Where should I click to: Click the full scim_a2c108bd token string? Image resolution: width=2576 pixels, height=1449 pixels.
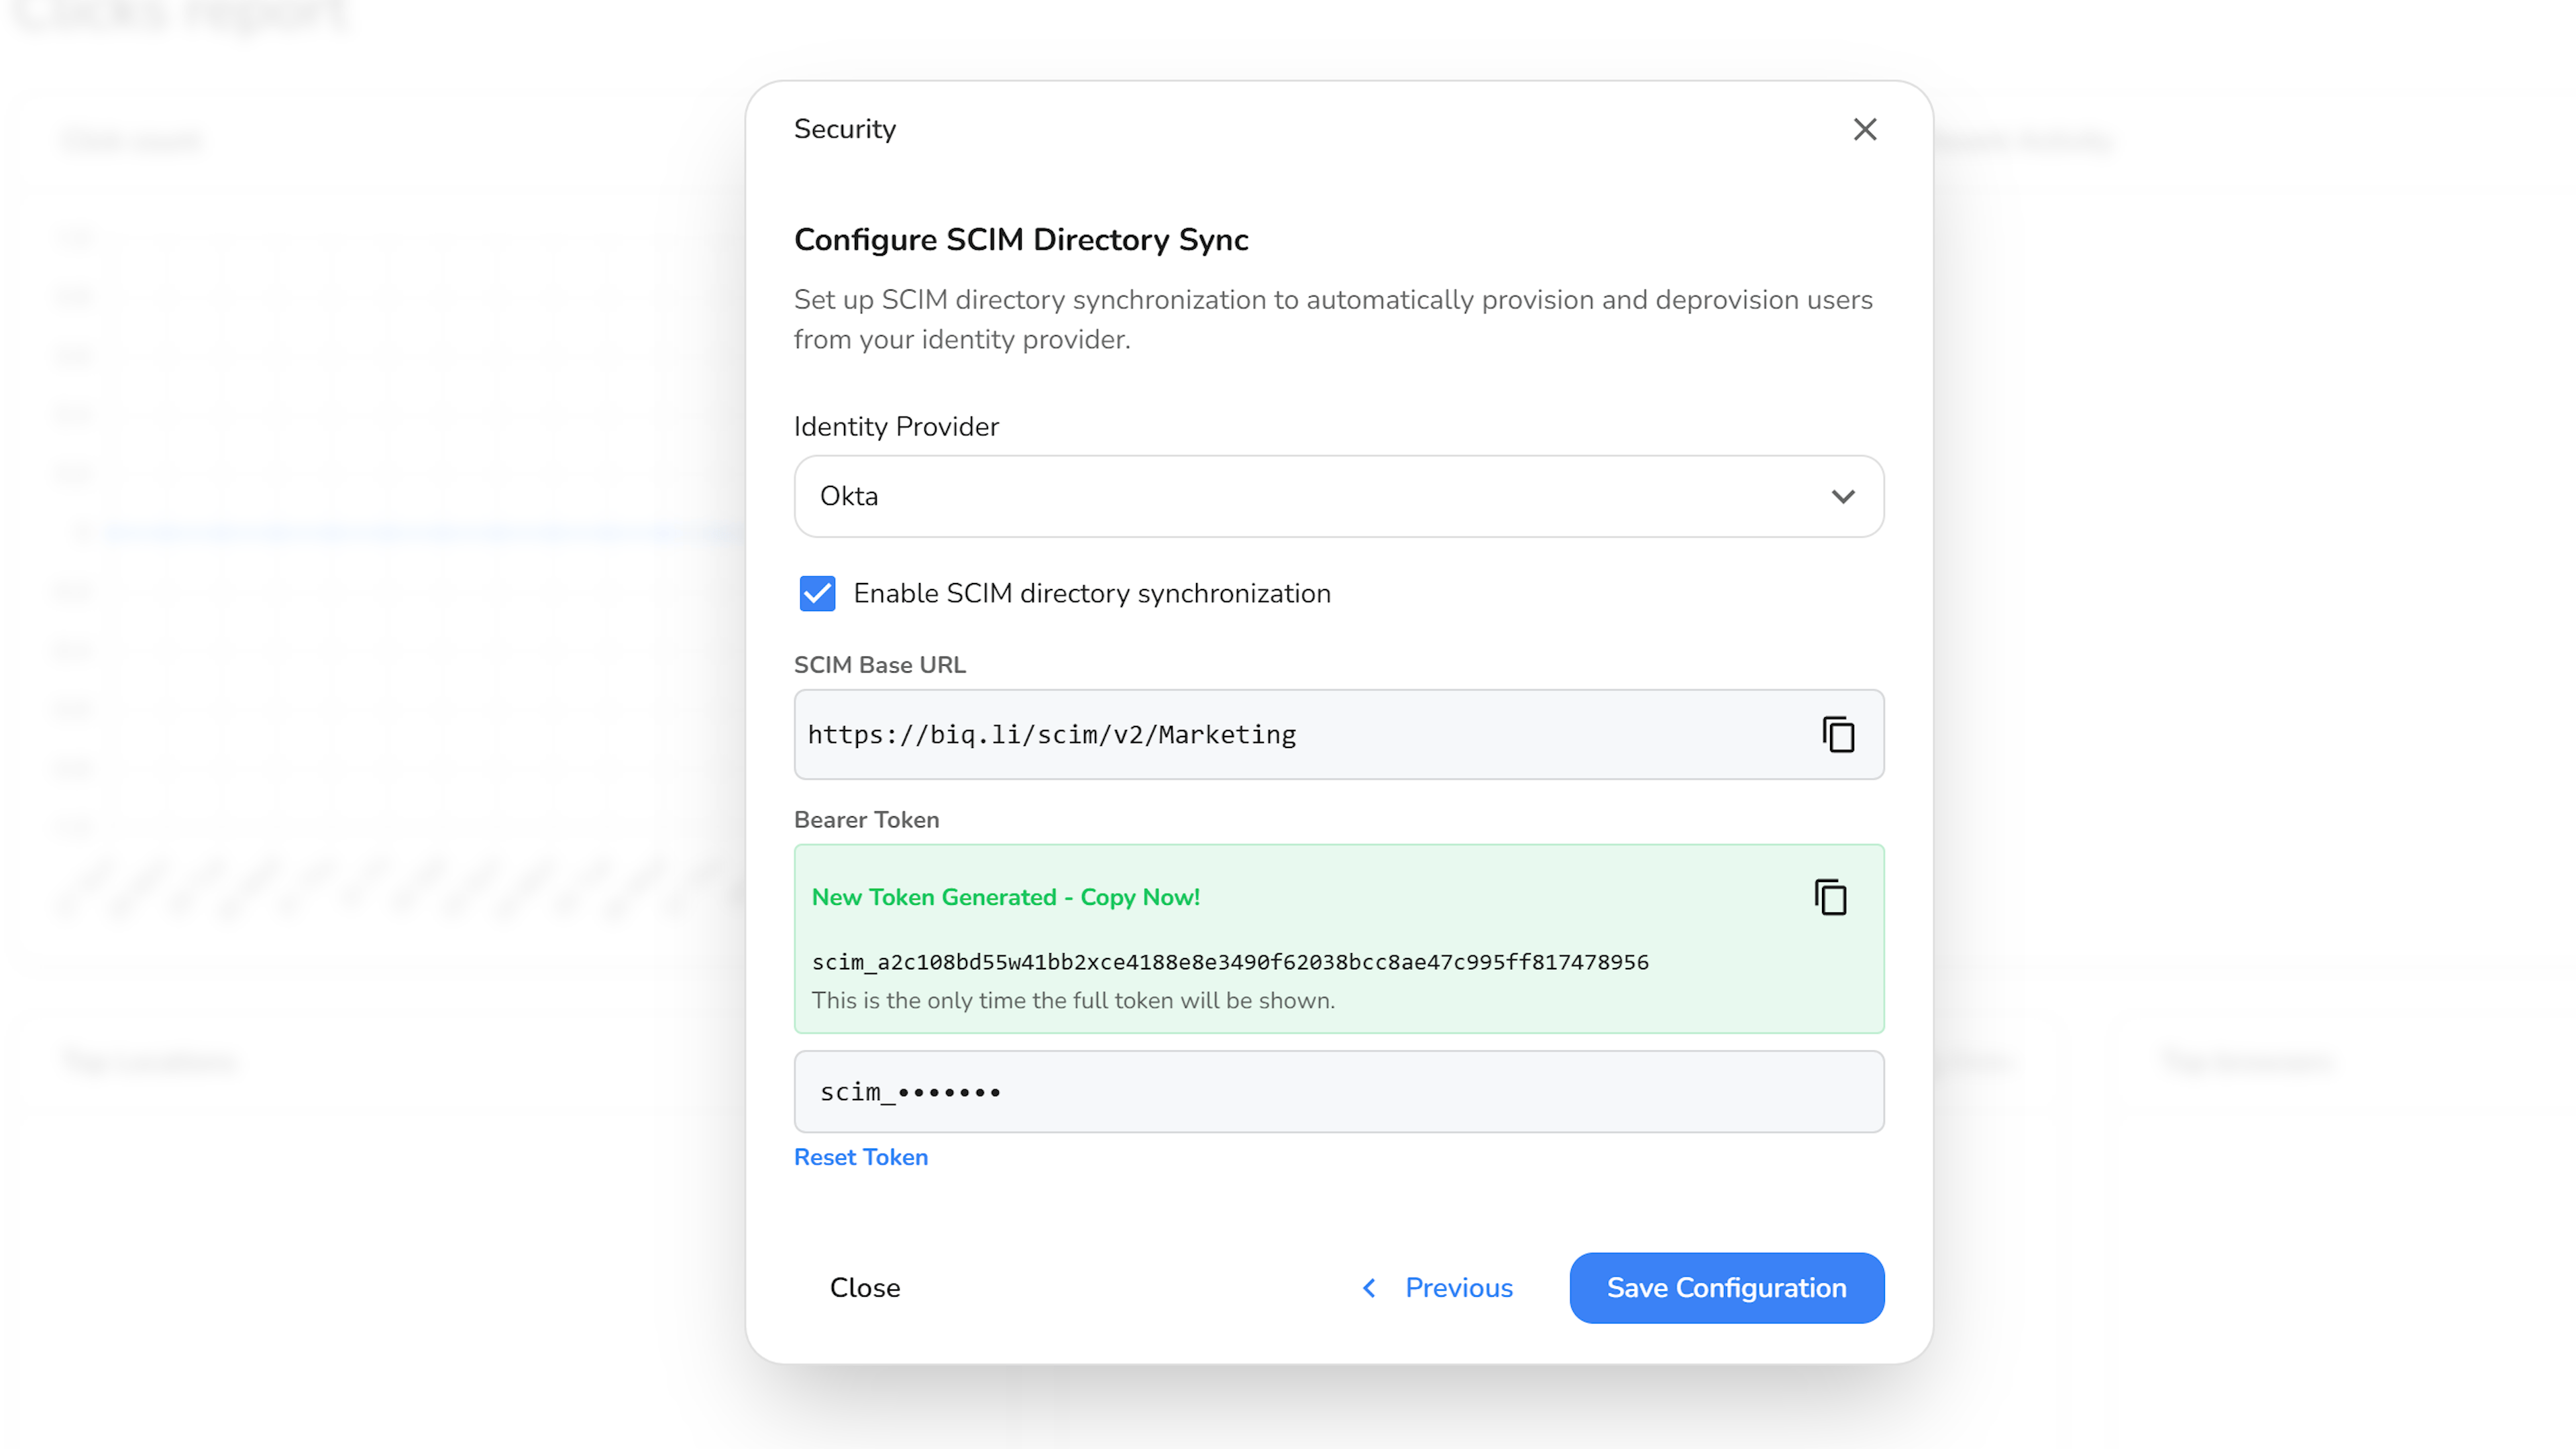pyautogui.click(x=1230, y=962)
